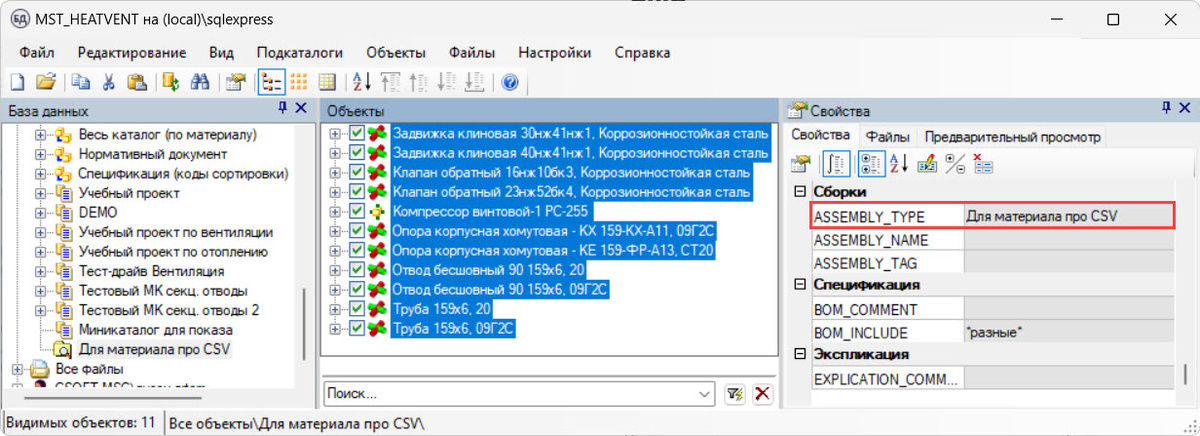Collapse the Экспликация property group

click(799, 355)
